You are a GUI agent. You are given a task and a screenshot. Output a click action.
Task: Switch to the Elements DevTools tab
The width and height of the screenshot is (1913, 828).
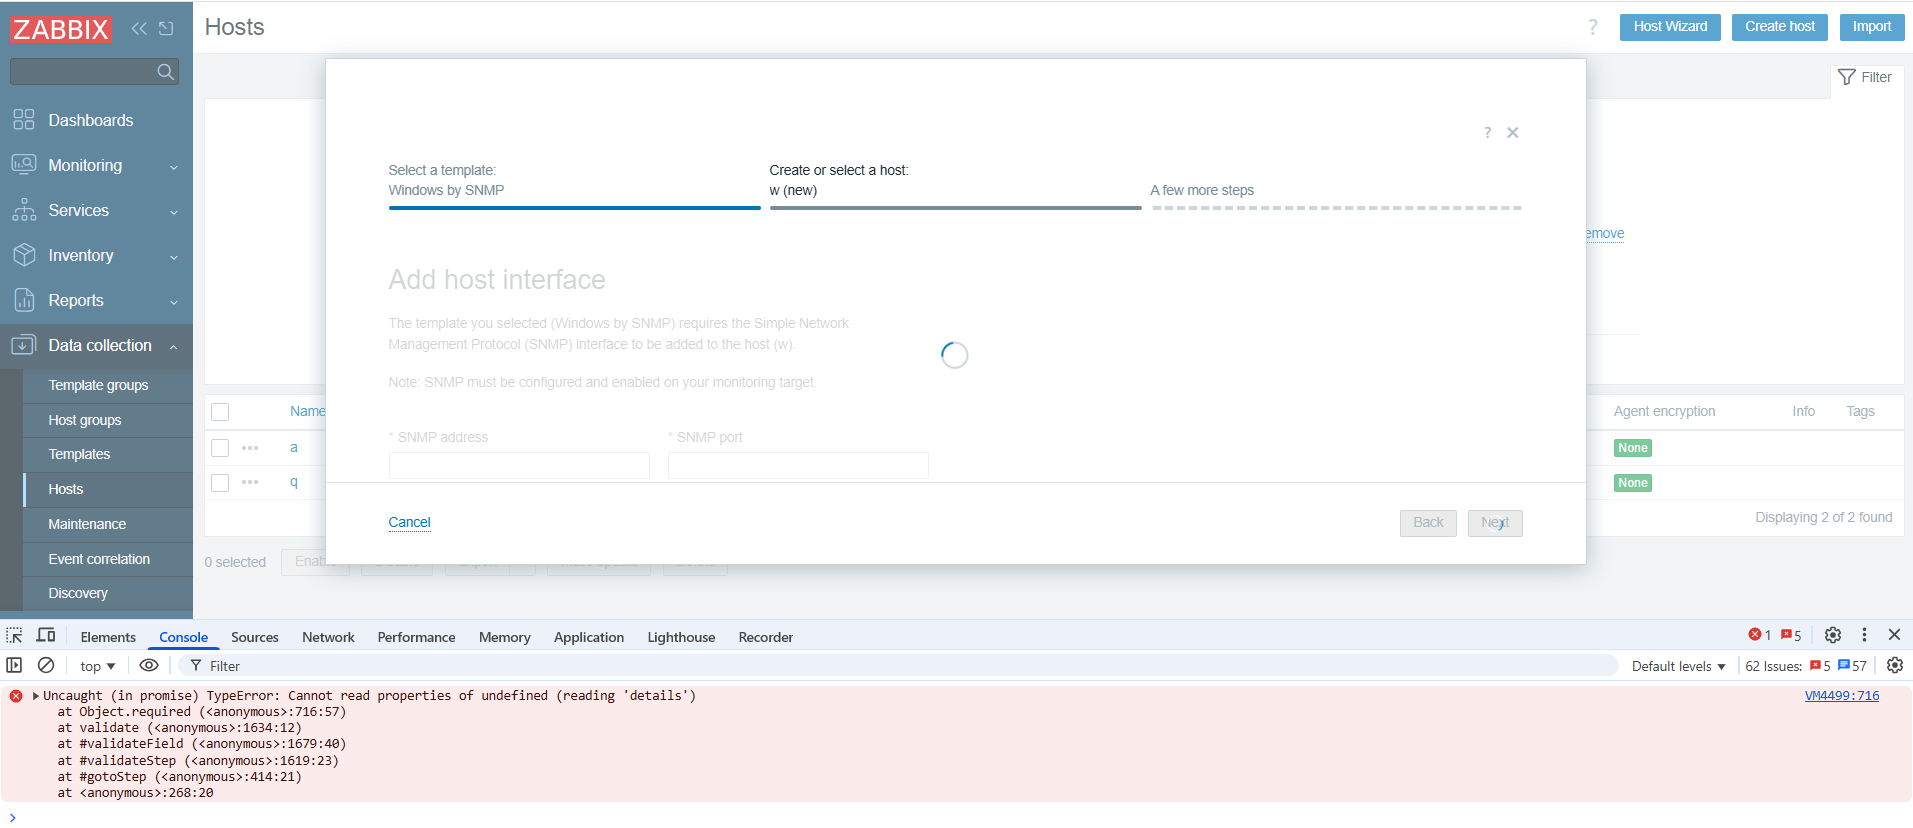[x=108, y=637]
